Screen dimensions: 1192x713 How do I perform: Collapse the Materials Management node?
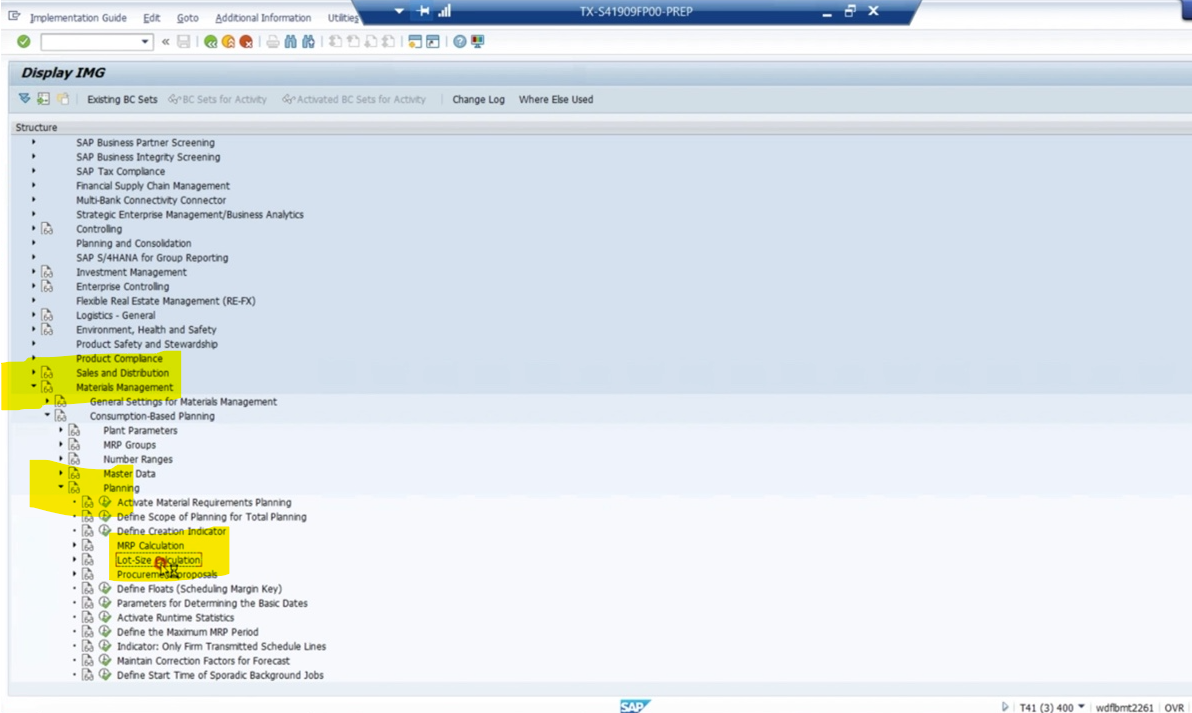tap(33, 387)
